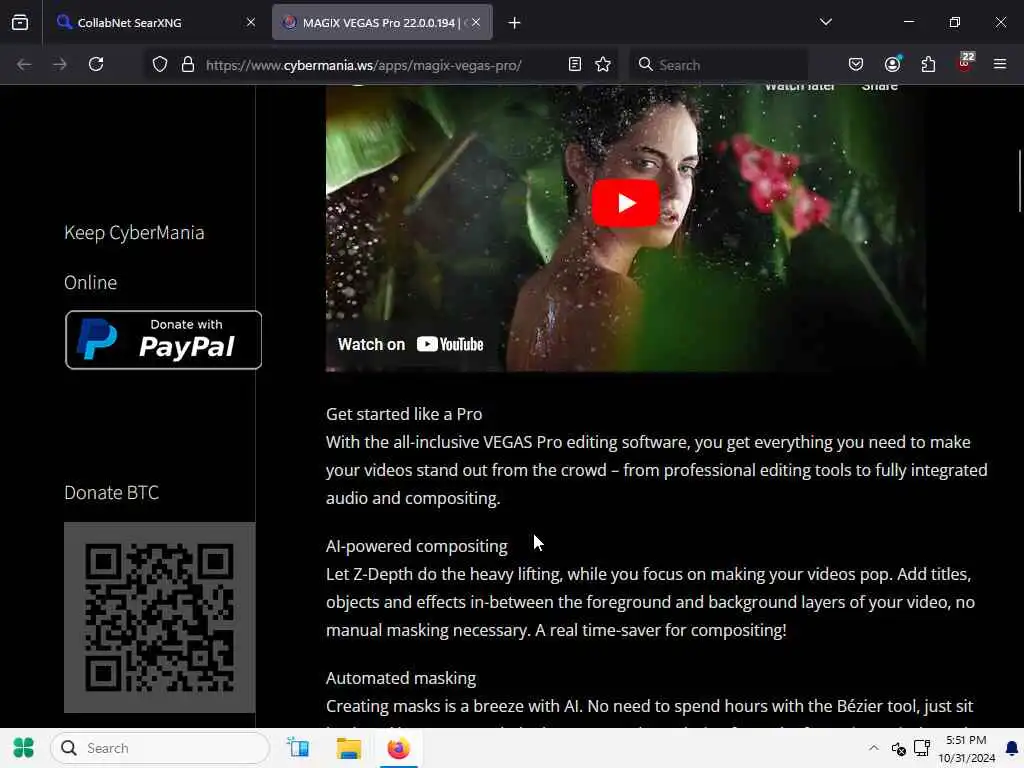Click Firefox icon on taskbar
1024x768 pixels.
tap(398, 748)
